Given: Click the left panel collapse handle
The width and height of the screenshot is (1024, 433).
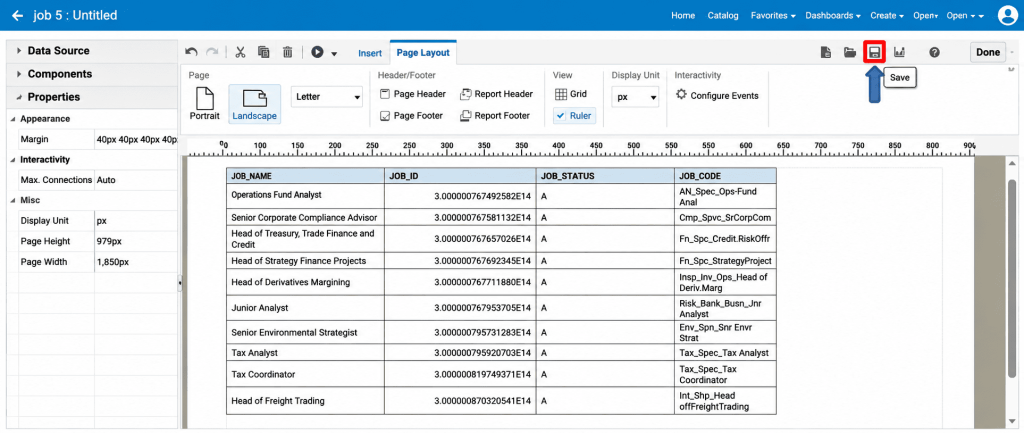Looking at the screenshot, I should [x=180, y=283].
